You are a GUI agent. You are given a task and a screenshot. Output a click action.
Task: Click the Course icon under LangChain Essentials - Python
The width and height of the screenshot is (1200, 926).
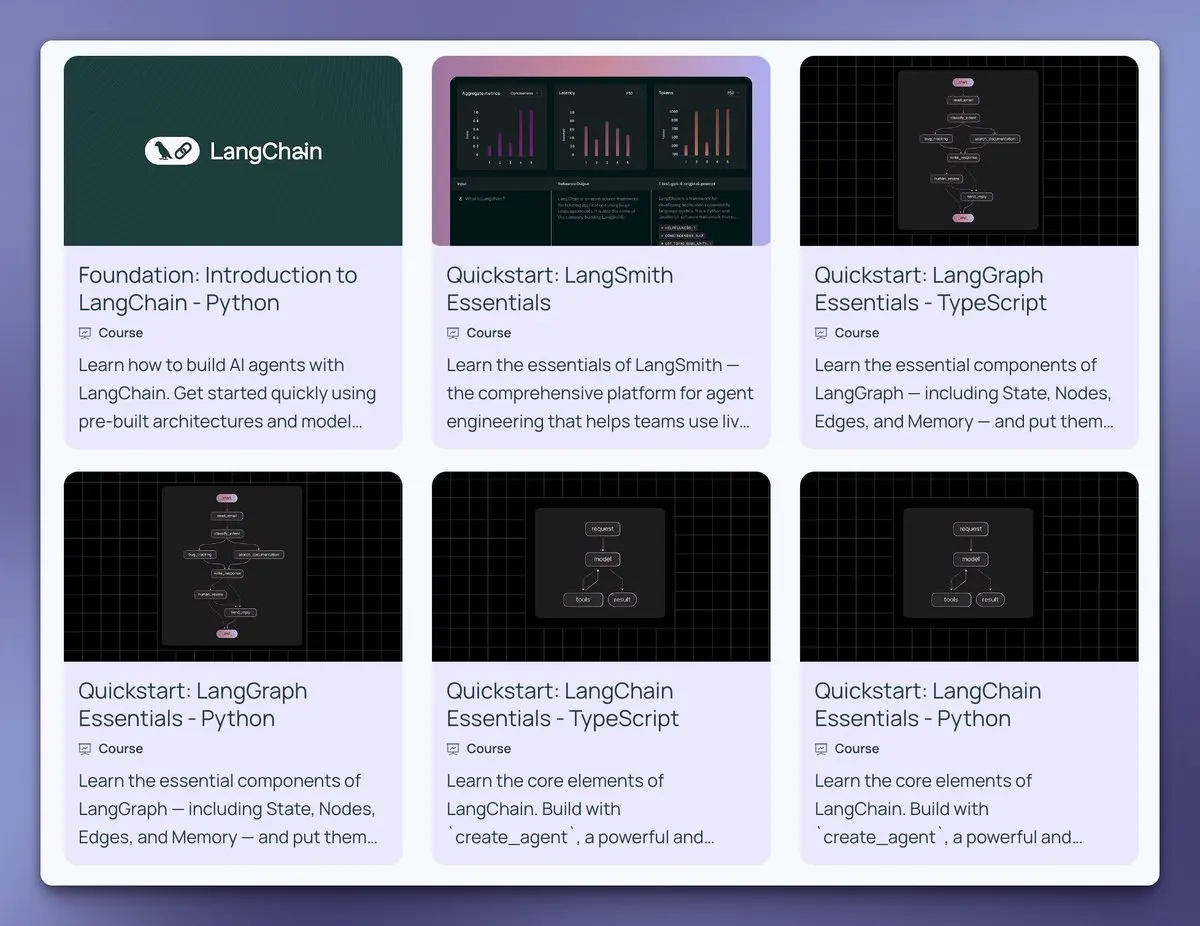click(x=821, y=749)
